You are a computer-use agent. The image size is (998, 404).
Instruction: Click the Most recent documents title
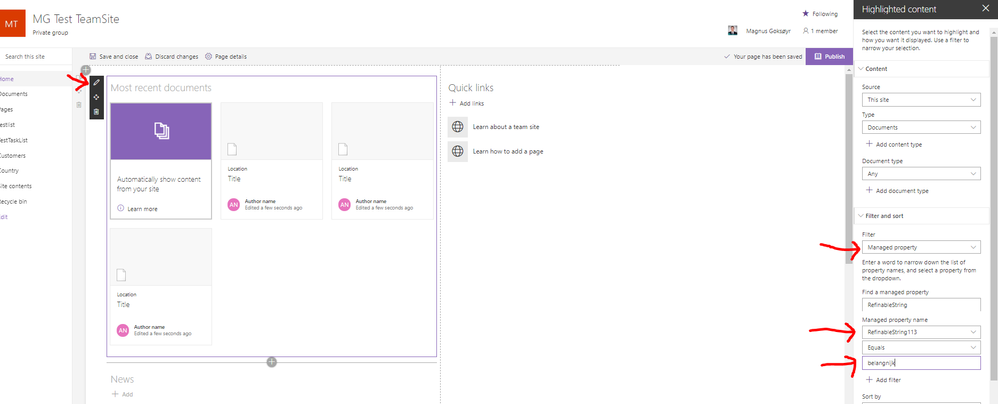tap(161, 88)
